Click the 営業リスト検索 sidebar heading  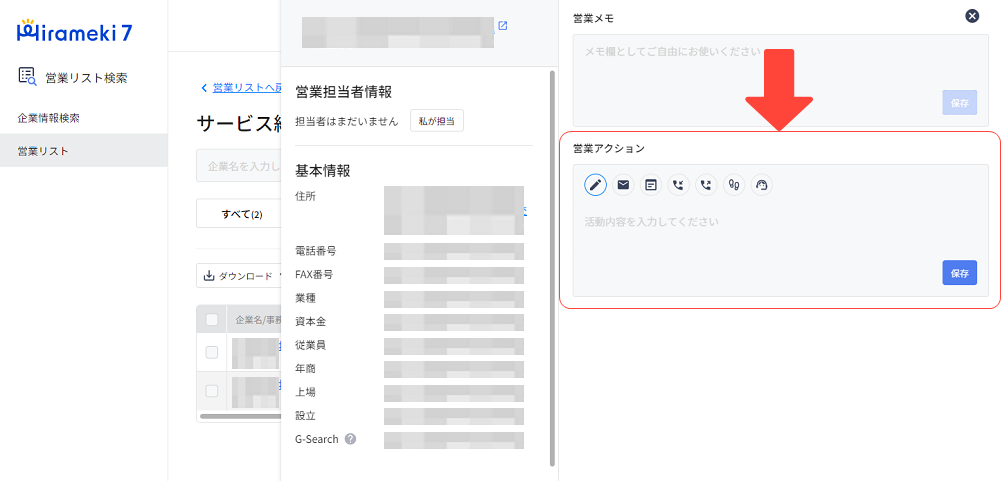coord(86,78)
